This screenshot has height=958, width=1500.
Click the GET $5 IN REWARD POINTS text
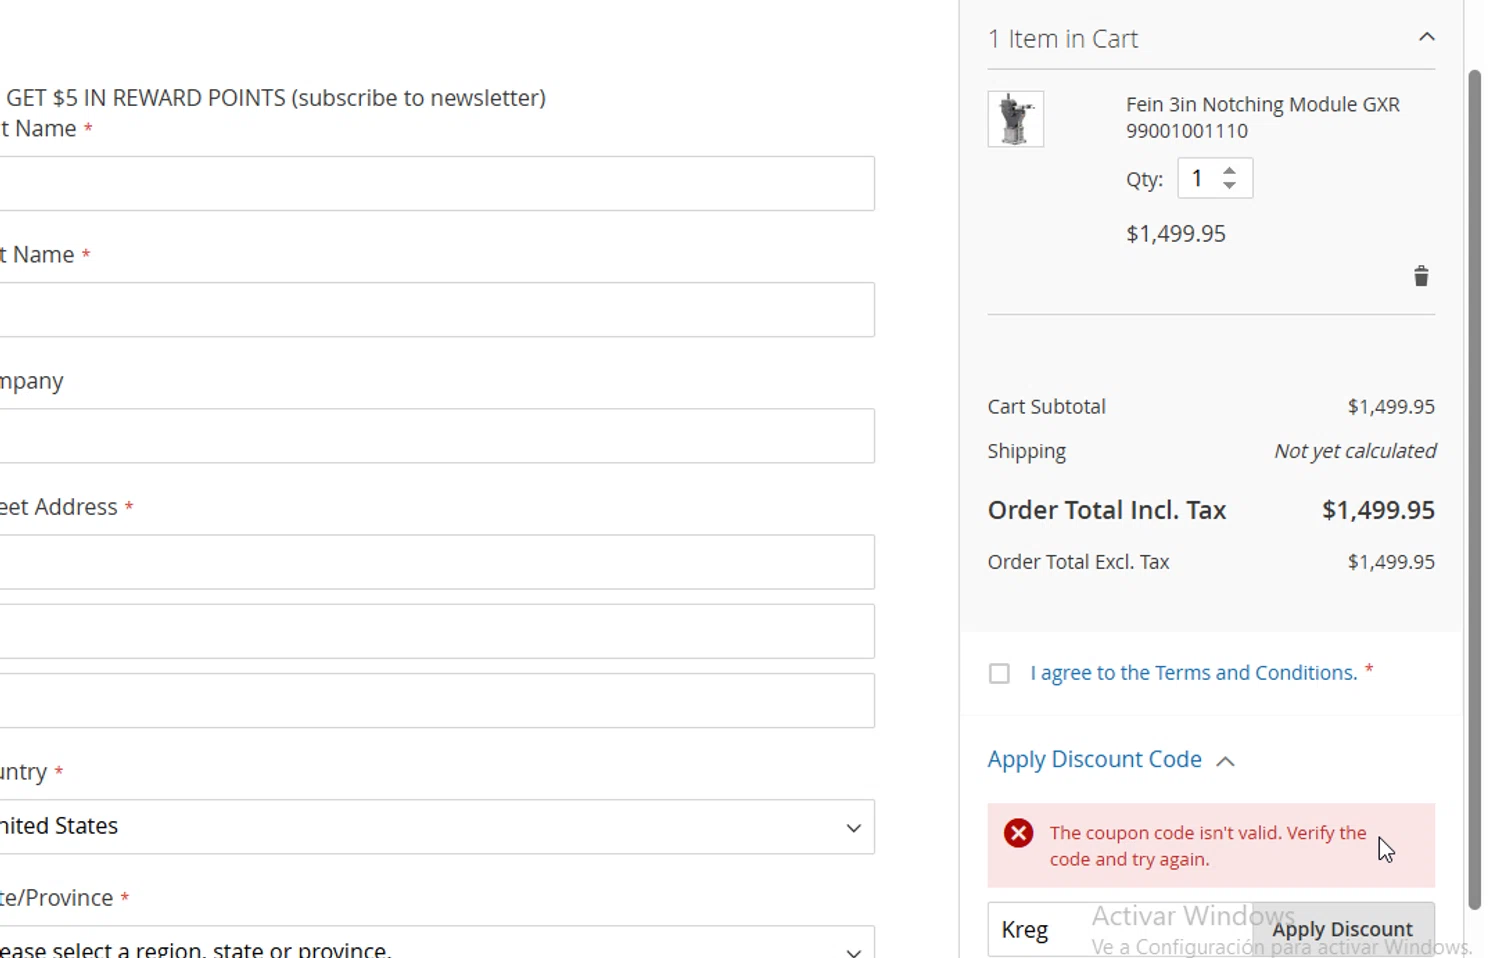click(x=276, y=98)
